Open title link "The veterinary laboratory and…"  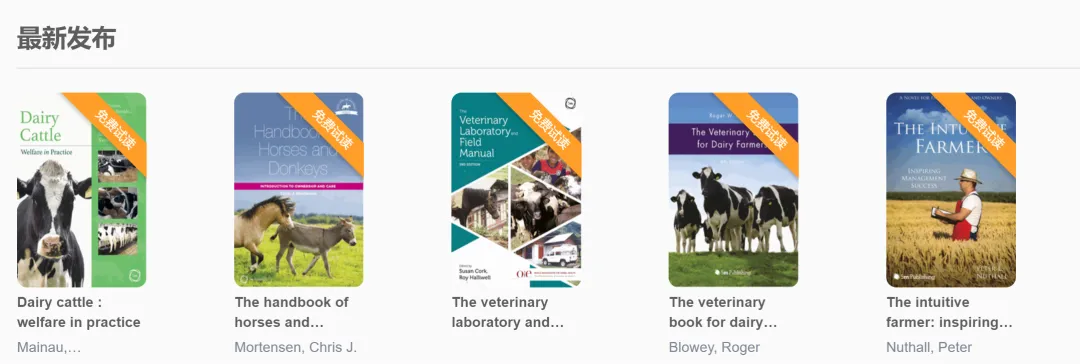click(x=508, y=312)
